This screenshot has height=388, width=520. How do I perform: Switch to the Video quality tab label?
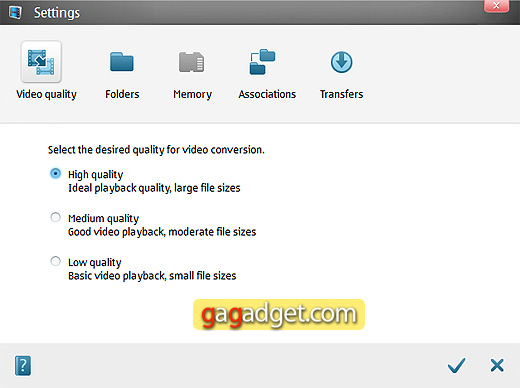(46, 95)
